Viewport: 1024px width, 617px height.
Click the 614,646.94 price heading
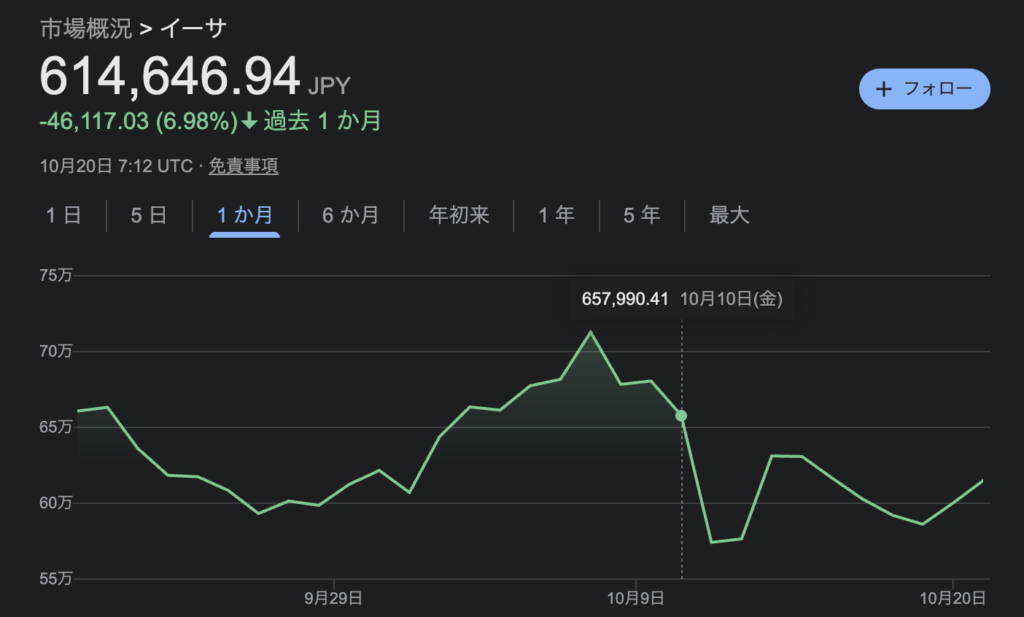(x=170, y=75)
